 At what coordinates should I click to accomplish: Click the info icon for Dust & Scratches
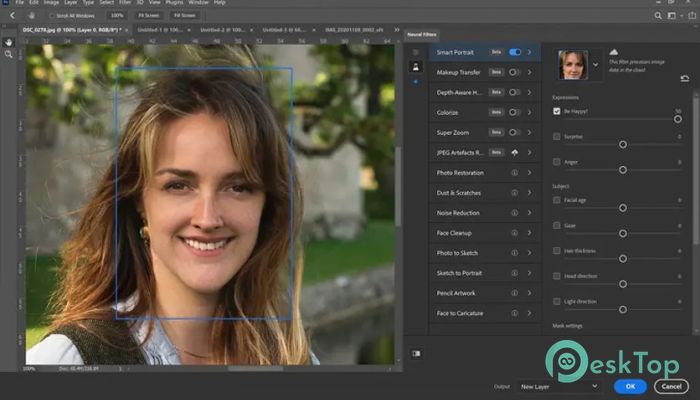(x=515, y=193)
